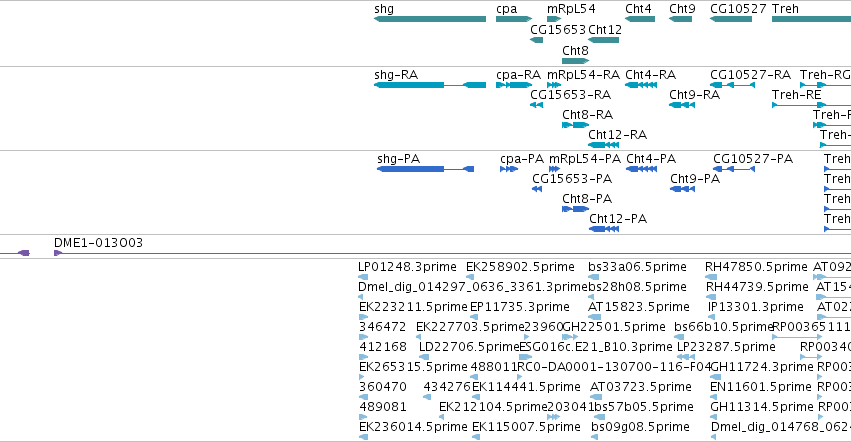The width and height of the screenshot is (851, 442).
Task: Select the Cht9 gene label
Action: point(682,9)
